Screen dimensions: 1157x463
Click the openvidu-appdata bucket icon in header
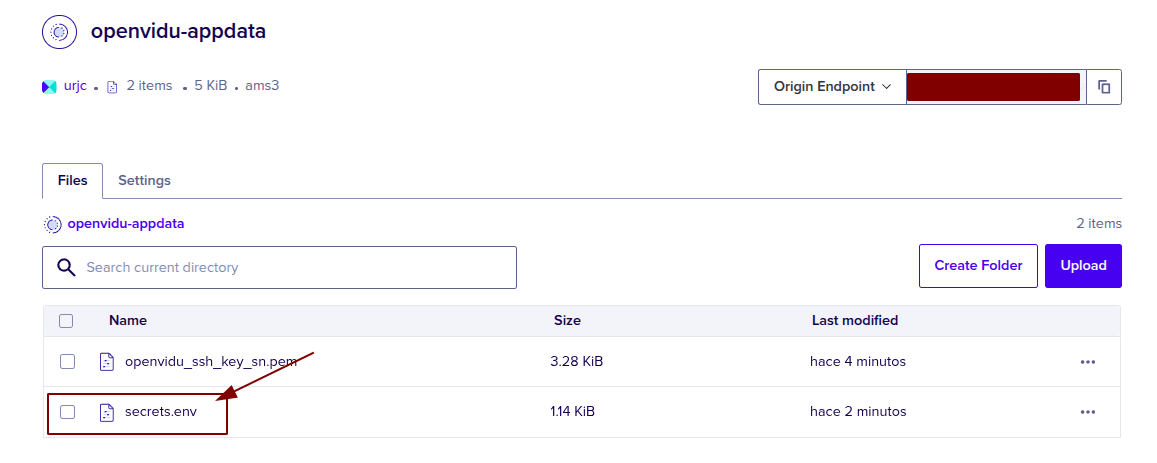59,32
